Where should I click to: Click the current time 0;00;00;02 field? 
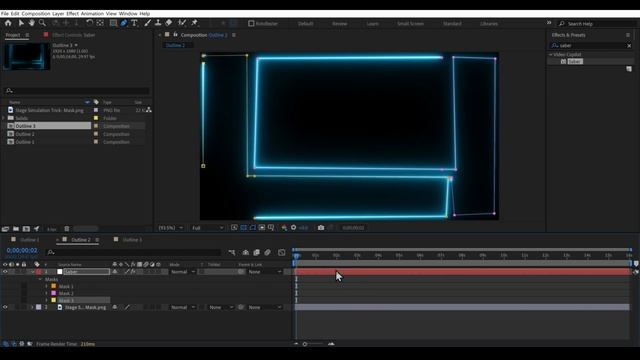click(22, 251)
